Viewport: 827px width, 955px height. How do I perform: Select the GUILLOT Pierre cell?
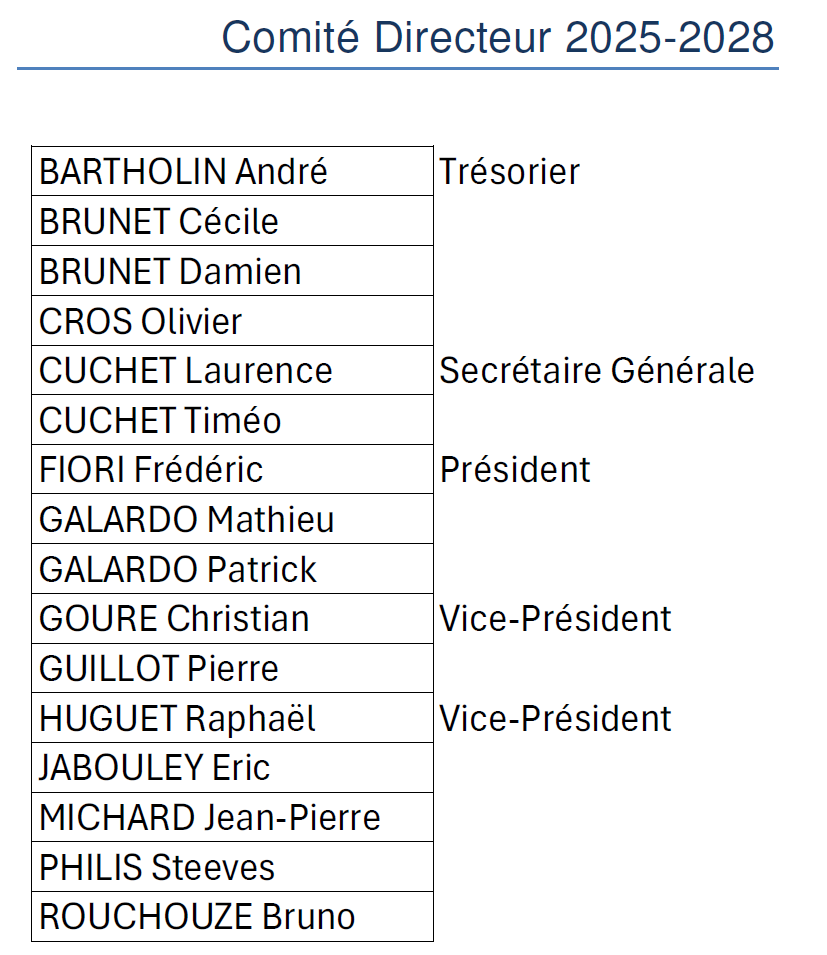(232, 668)
